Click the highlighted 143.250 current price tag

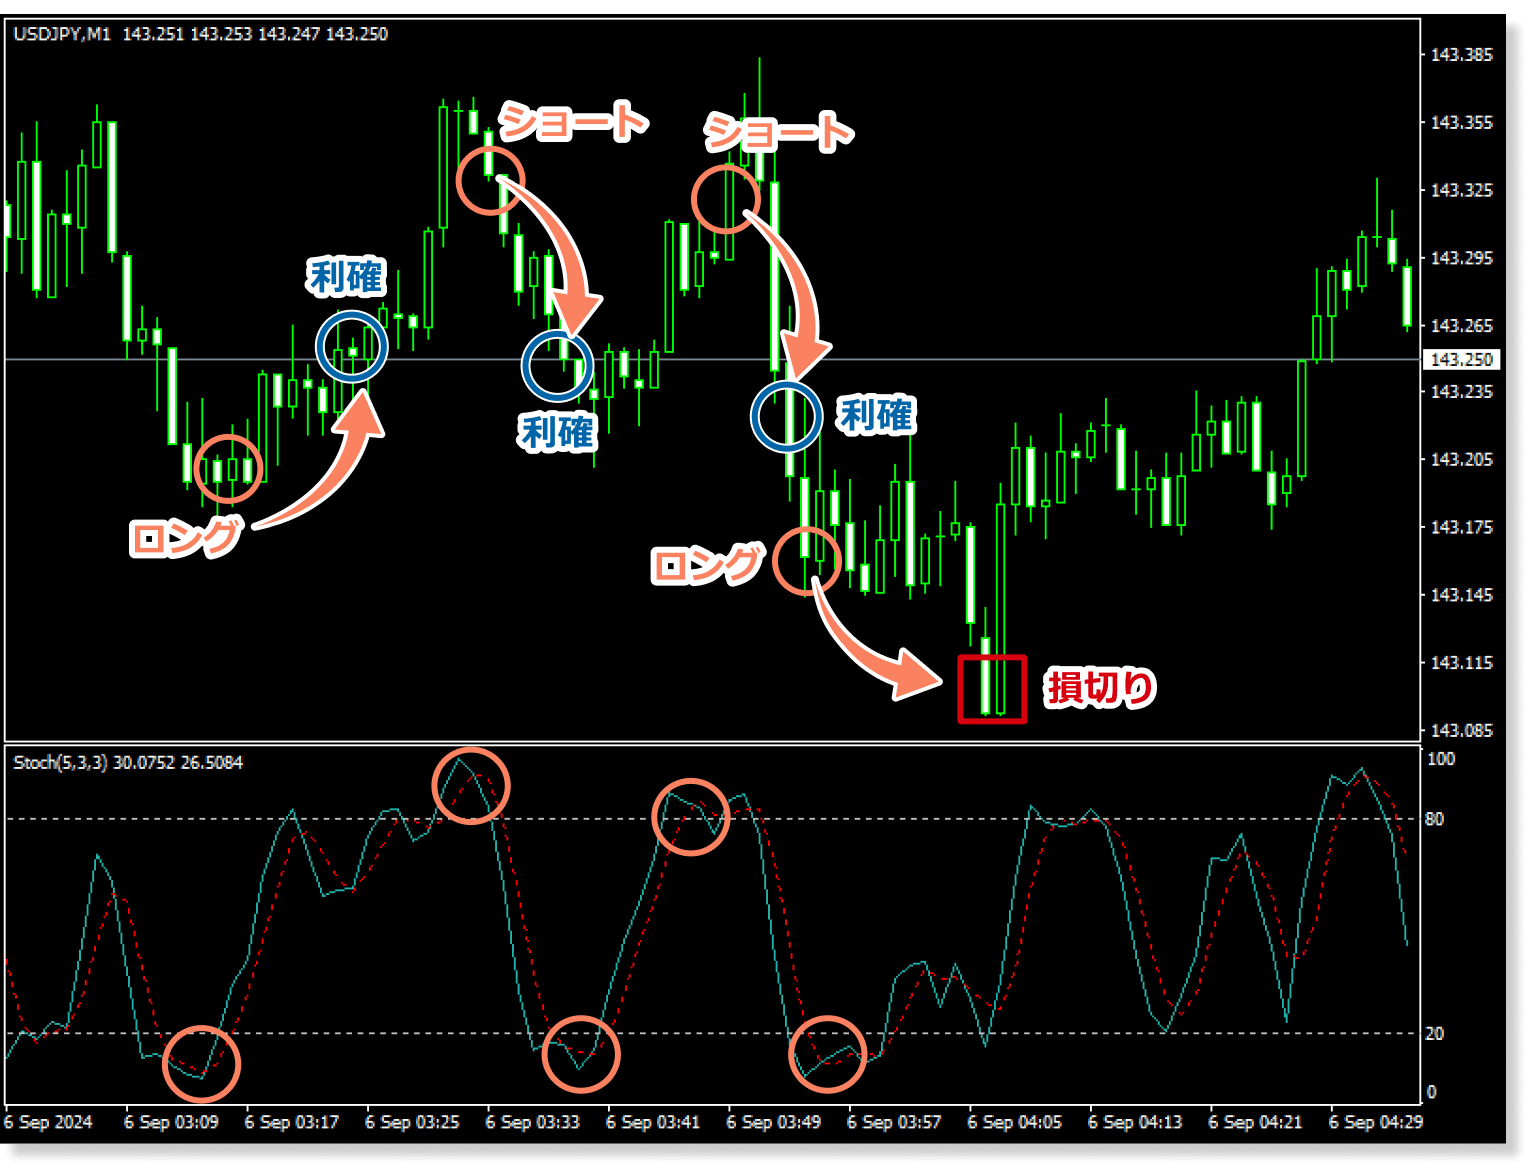pos(1461,359)
